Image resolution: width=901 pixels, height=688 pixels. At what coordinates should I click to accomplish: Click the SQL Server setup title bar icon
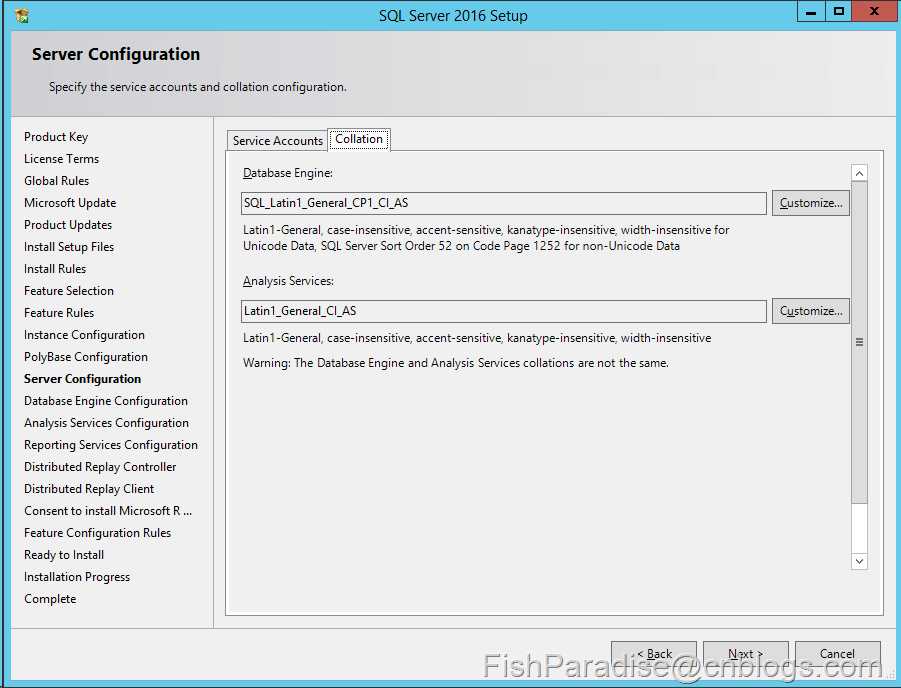coord(22,16)
